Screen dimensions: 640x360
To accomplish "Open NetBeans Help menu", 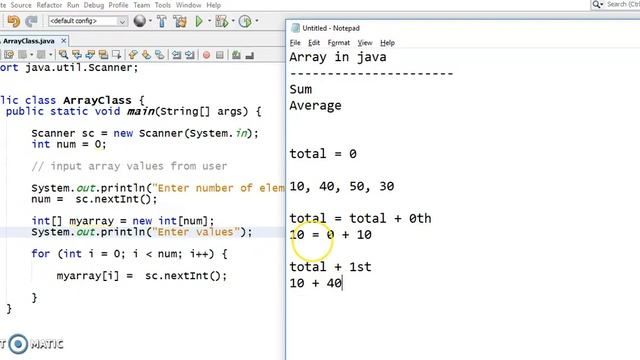I will pyautogui.click(x=213, y=5).
